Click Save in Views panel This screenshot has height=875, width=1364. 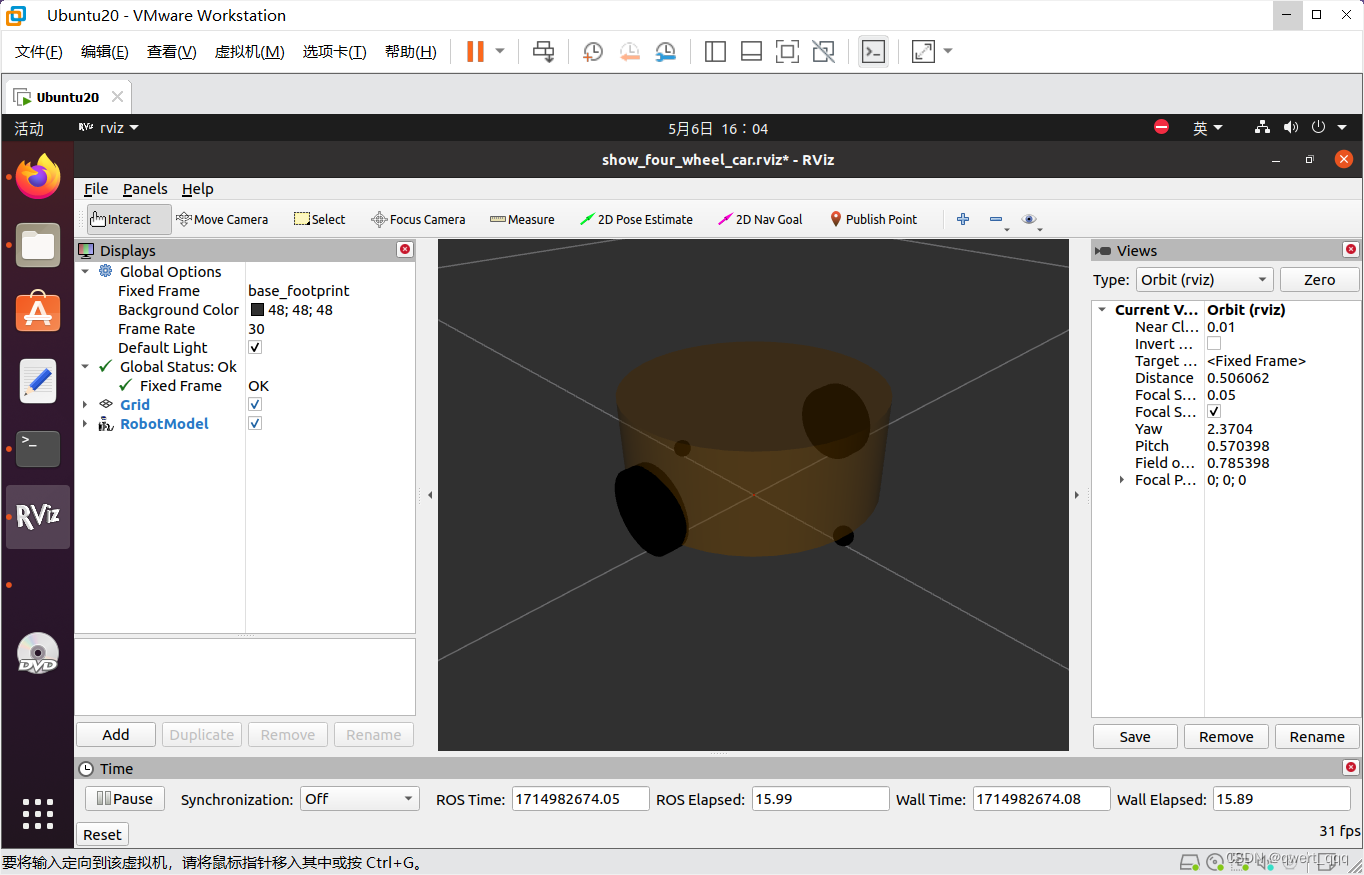[x=1135, y=737]
